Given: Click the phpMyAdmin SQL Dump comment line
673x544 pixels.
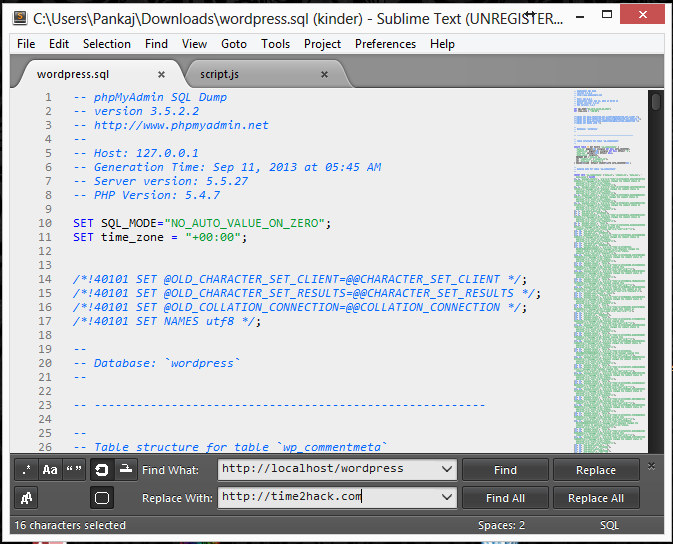Looking at the screenshot, I should [150, 97].
